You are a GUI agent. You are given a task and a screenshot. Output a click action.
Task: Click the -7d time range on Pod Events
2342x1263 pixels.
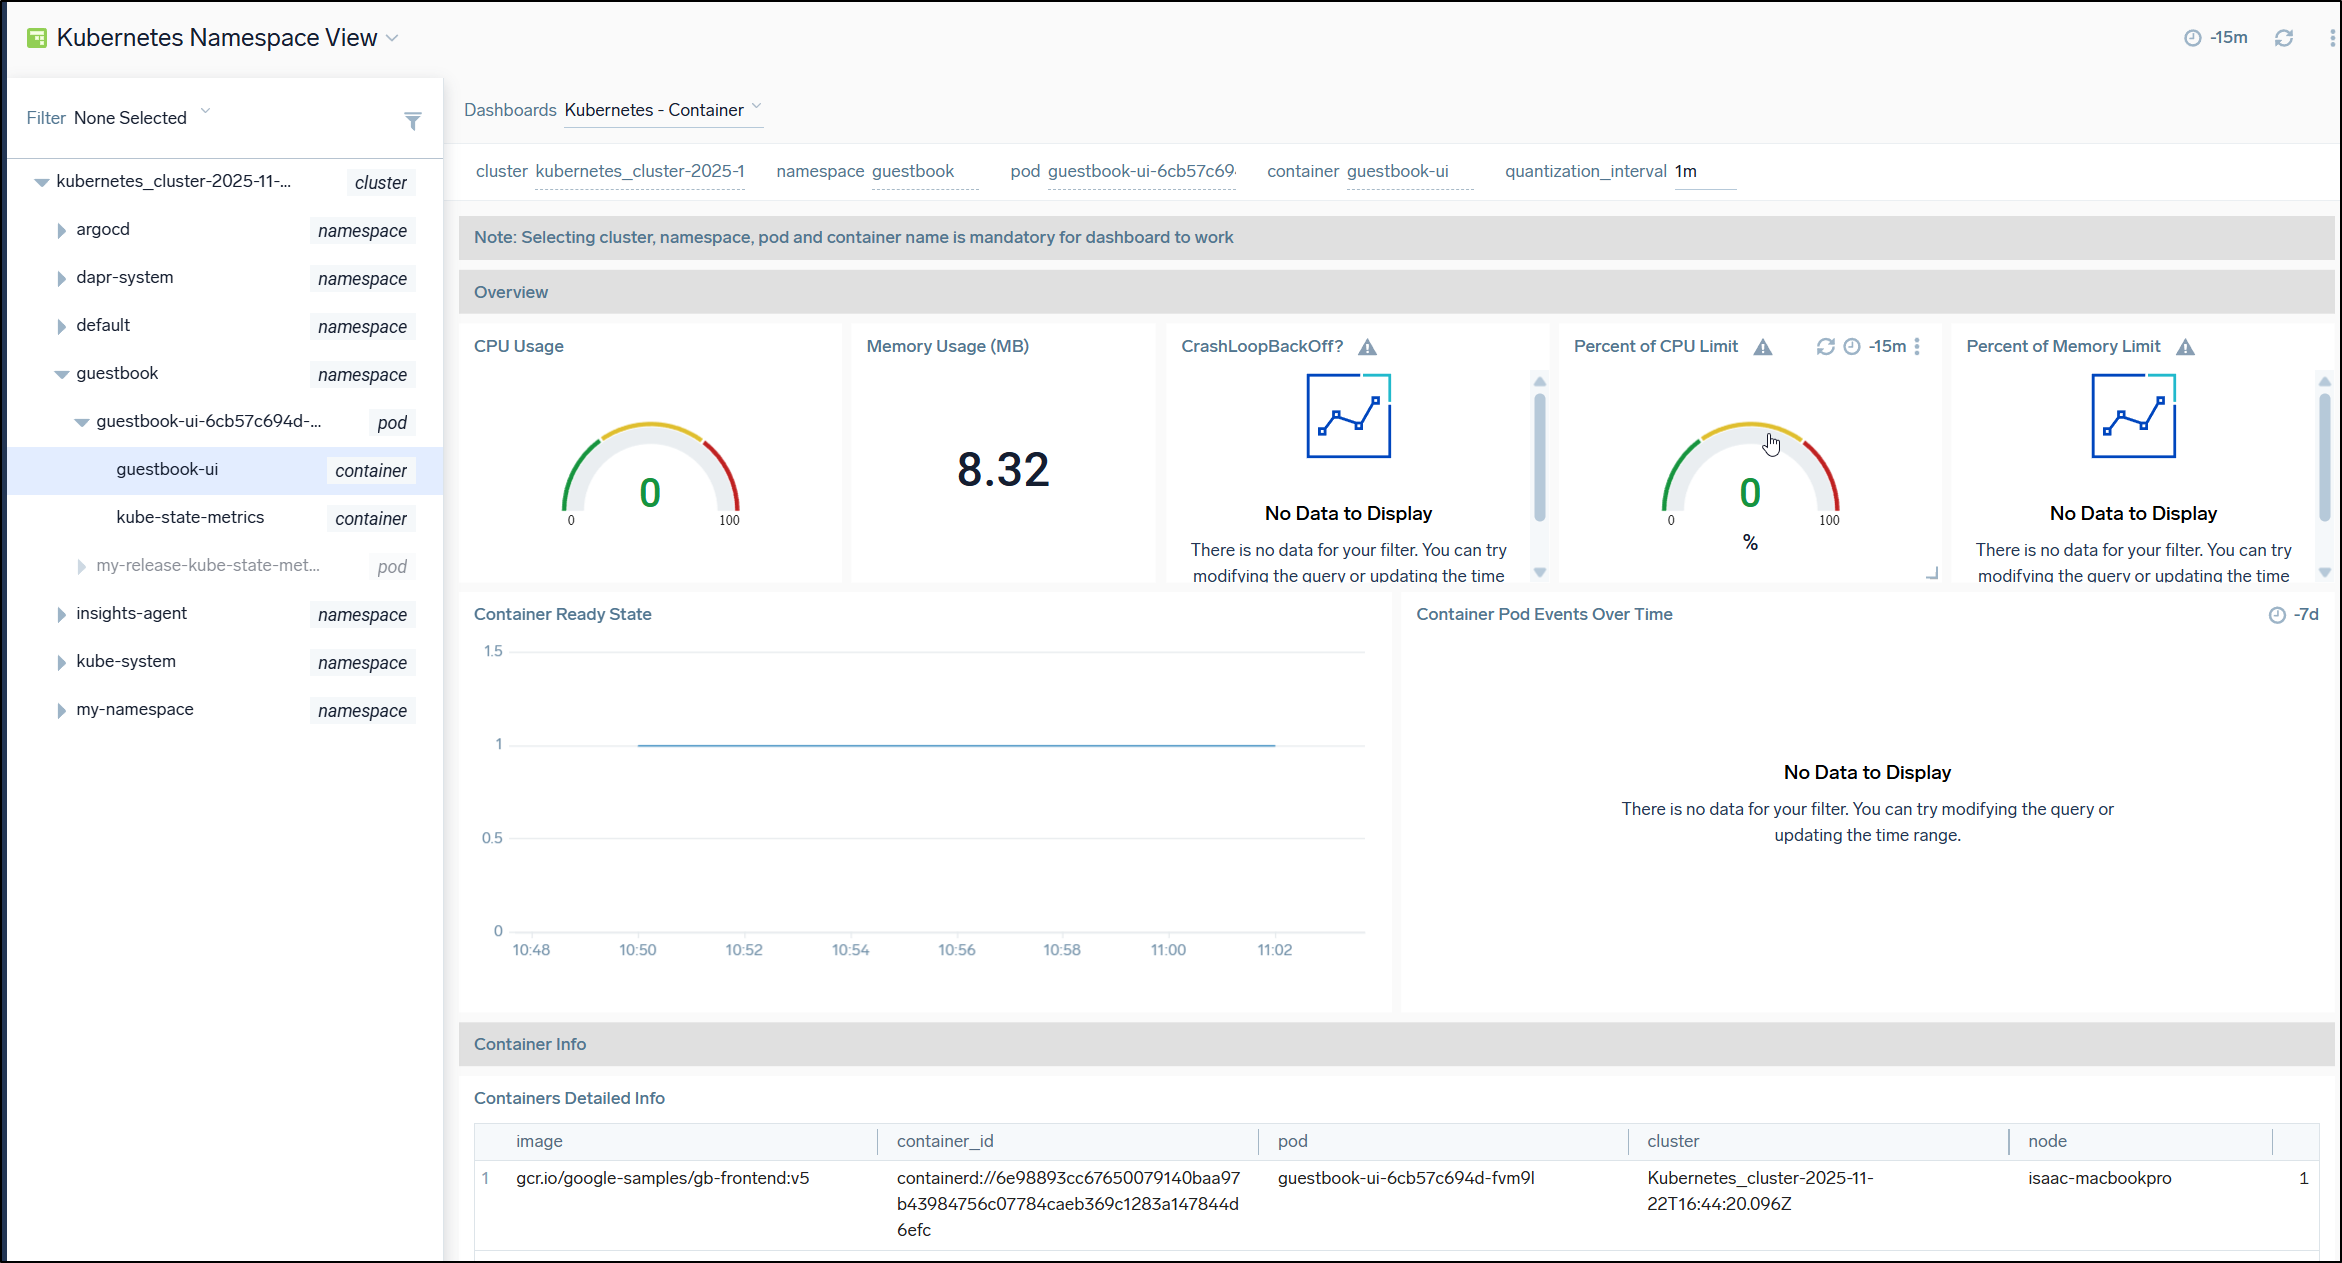point(2305,614)
